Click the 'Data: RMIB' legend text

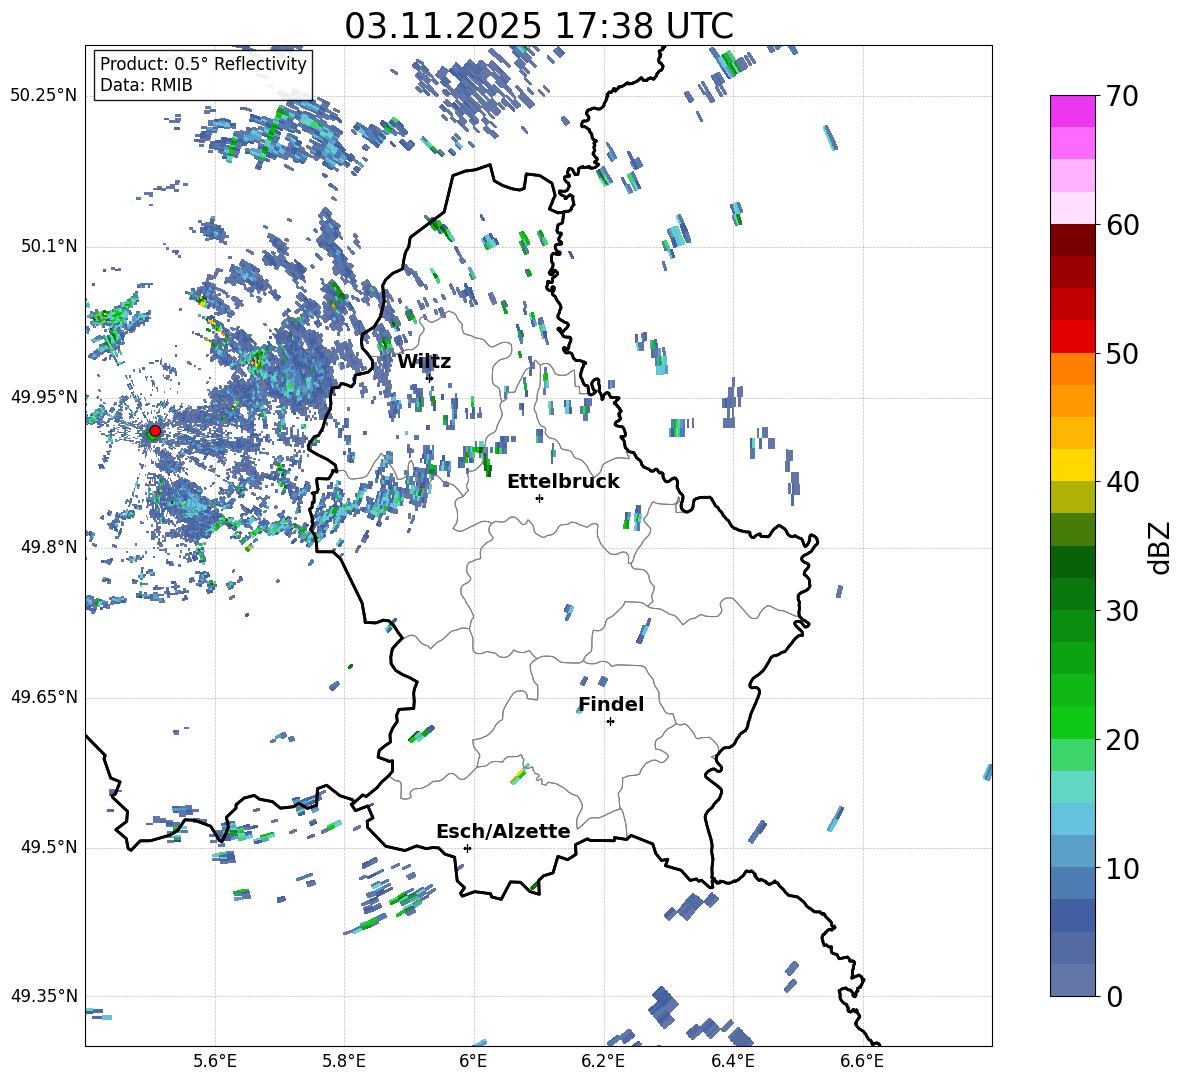(x=146, y=85)
